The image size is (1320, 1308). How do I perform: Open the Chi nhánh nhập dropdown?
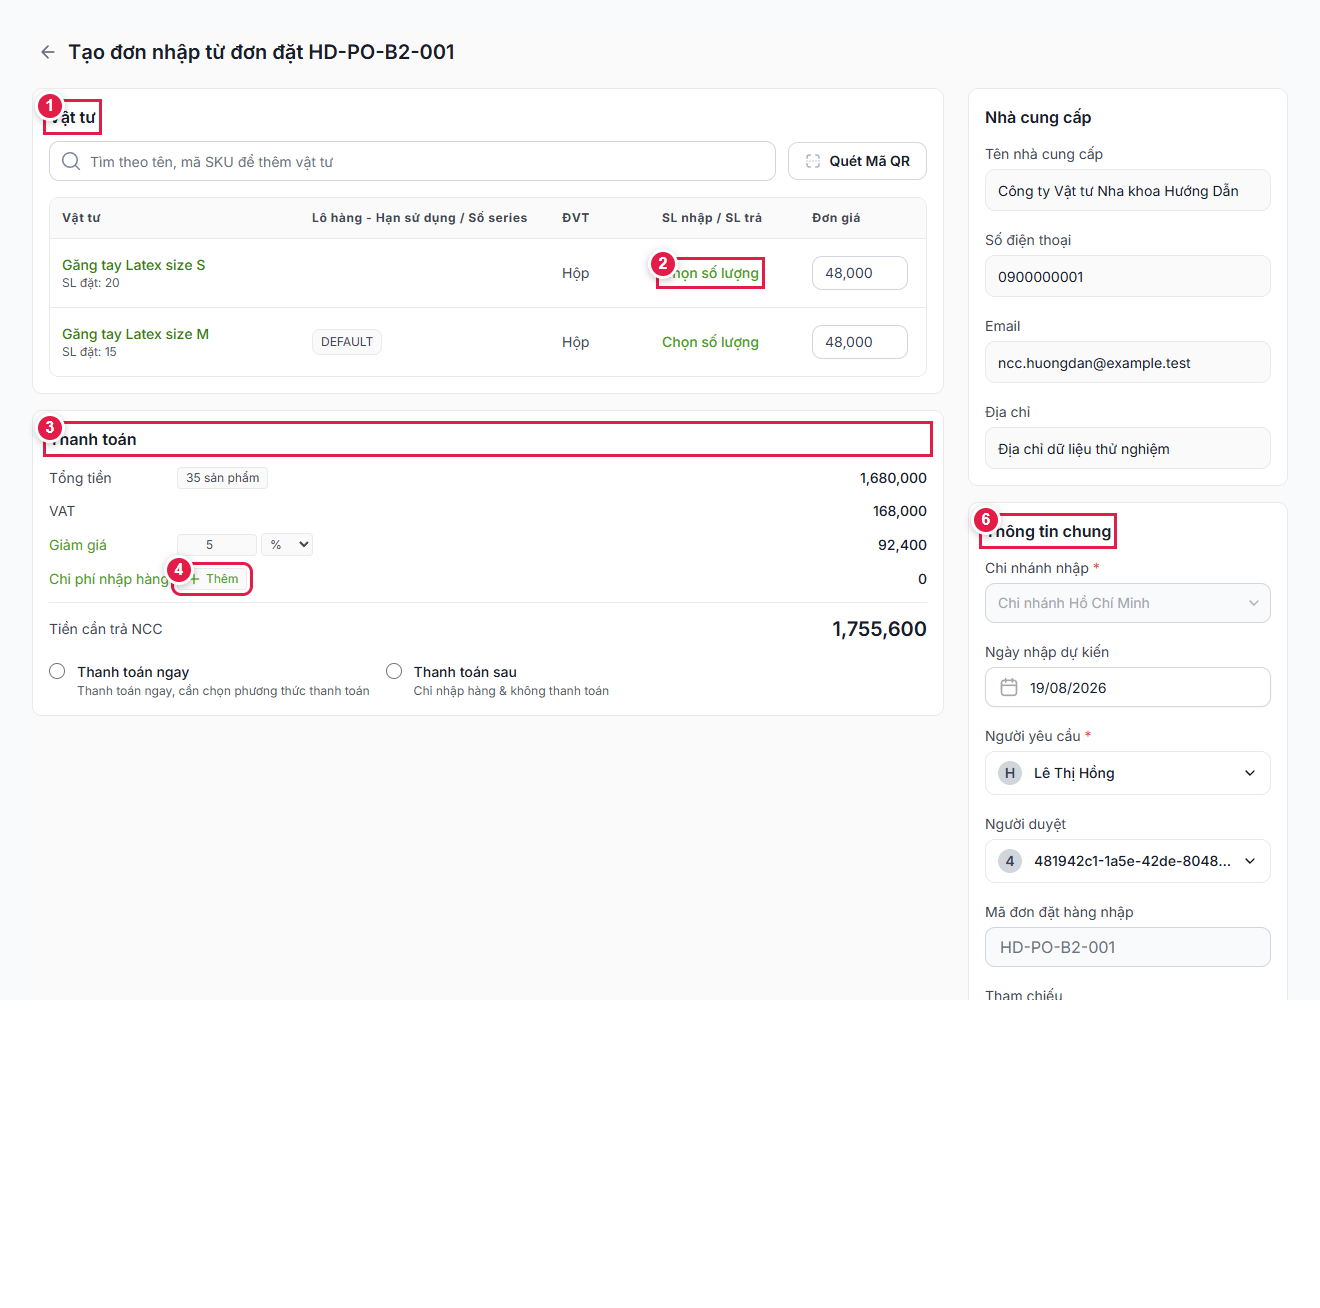click(1128, 603)
